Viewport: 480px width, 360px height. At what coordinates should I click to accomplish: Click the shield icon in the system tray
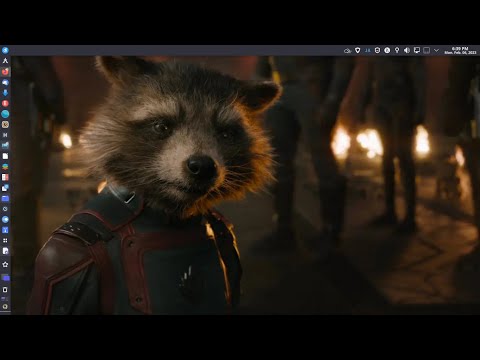(x=357, y=50)
